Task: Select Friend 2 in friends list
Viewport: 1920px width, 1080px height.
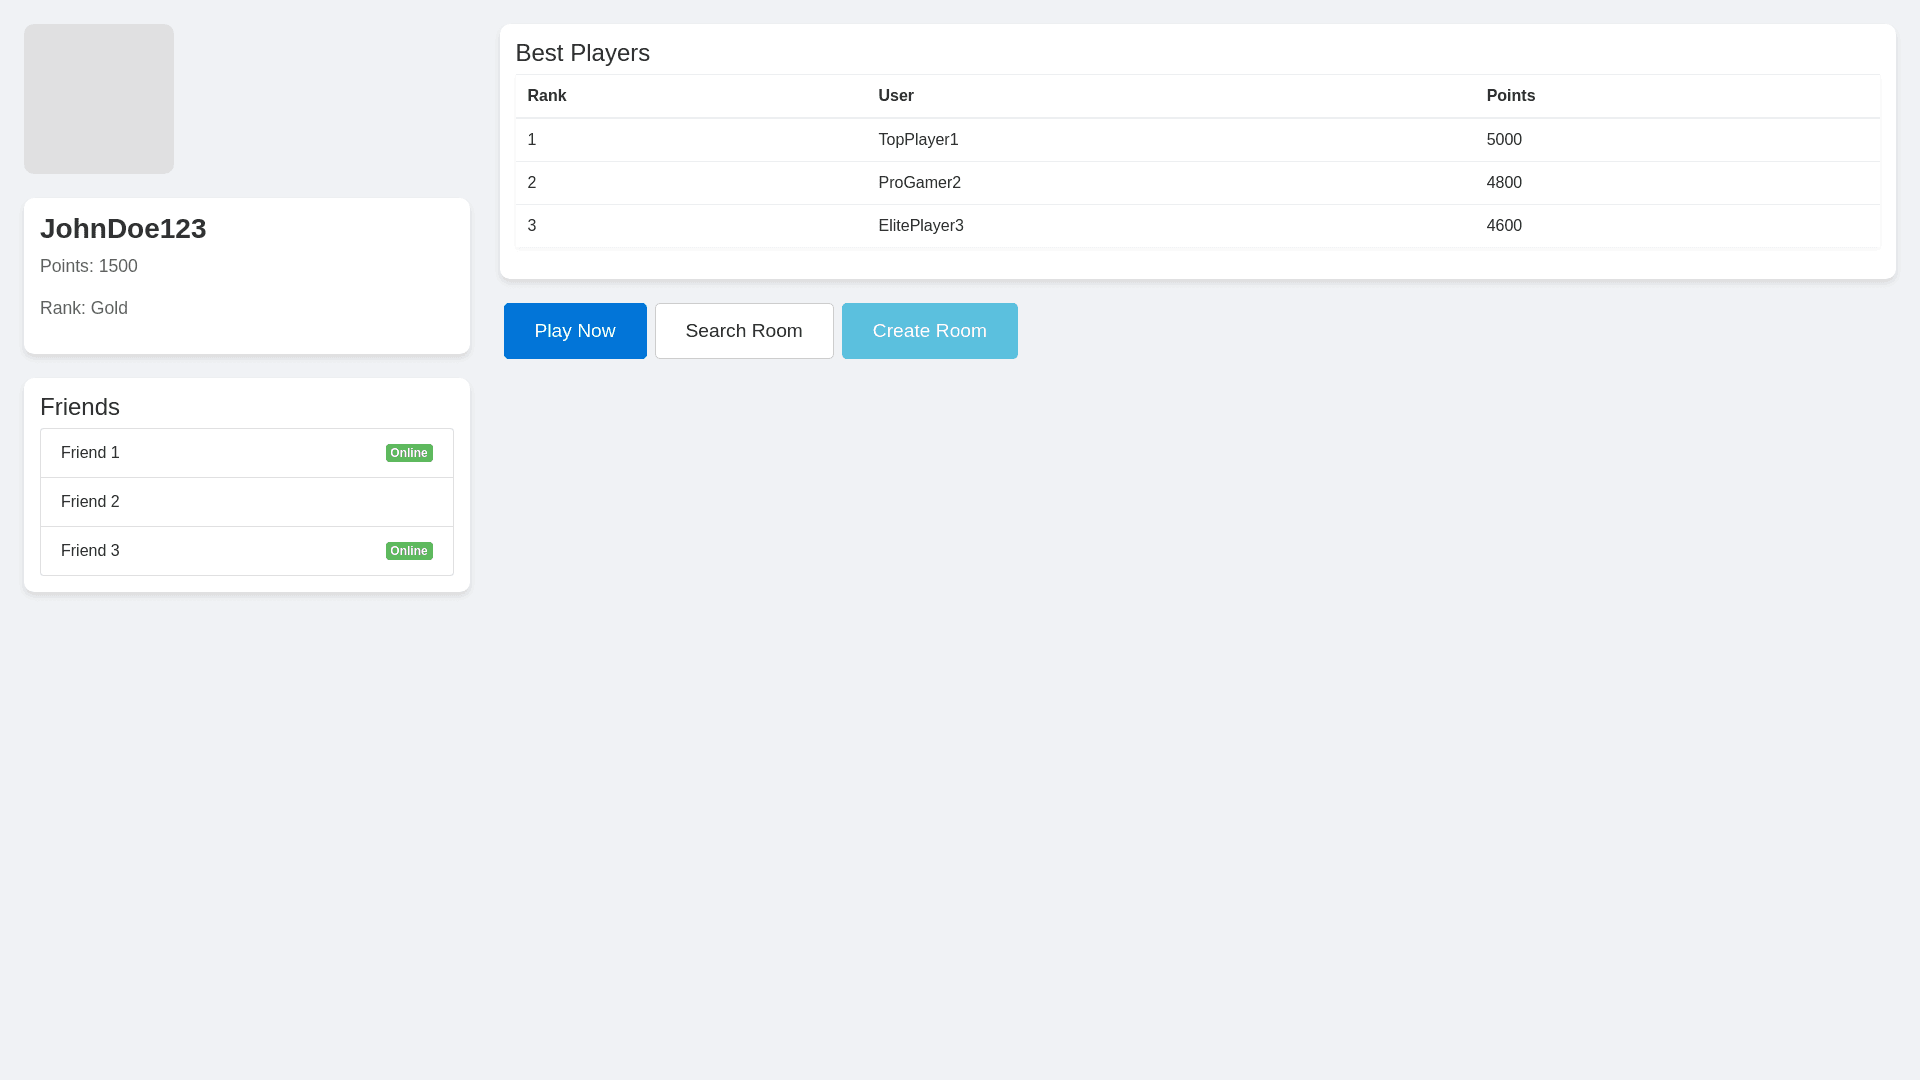Action: [90, 502]
